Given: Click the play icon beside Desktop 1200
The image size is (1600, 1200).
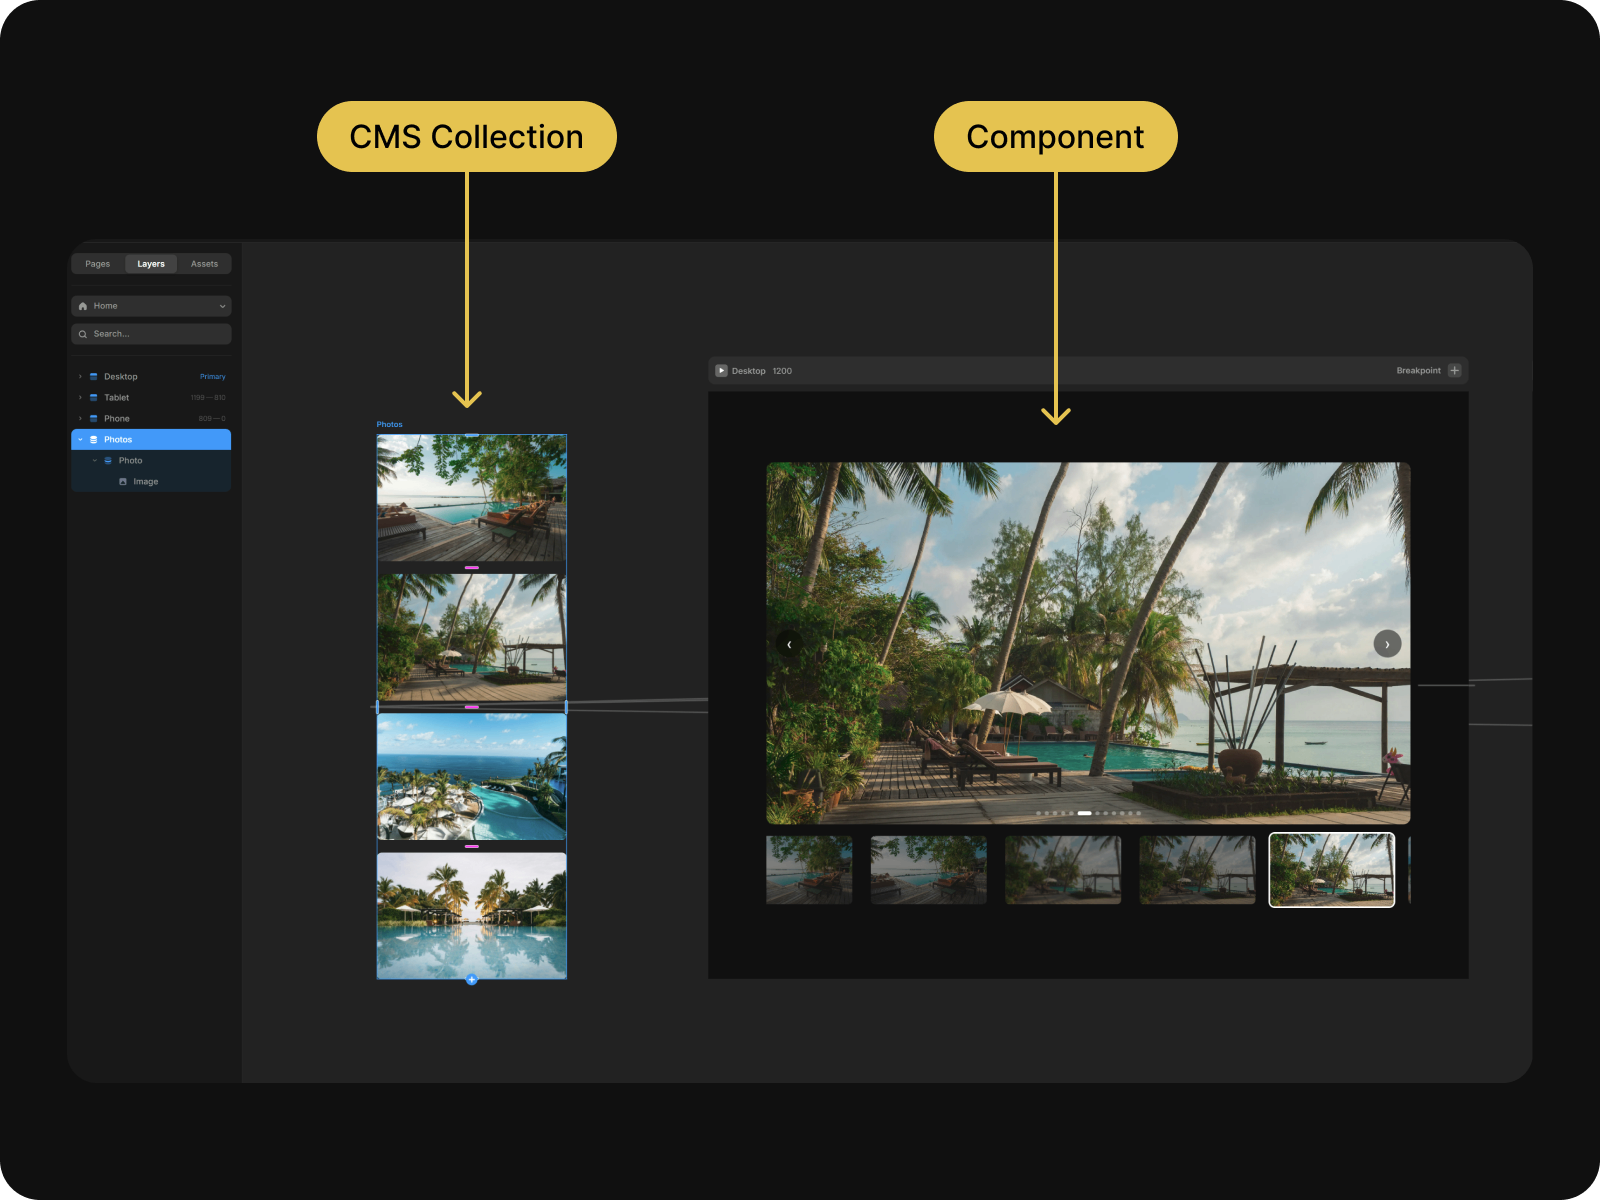Looking at the screenshot, I should click(x=721, y=371).
